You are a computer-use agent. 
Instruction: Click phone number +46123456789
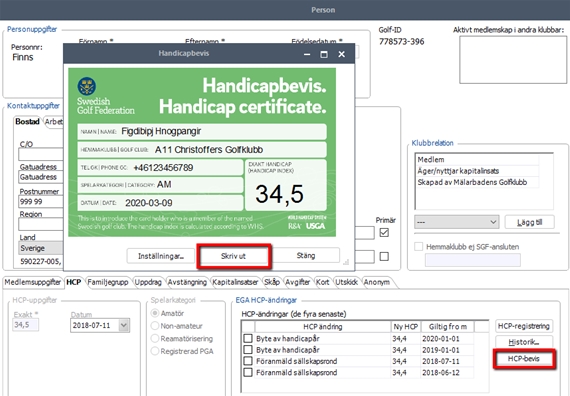(x=163, y=168)
